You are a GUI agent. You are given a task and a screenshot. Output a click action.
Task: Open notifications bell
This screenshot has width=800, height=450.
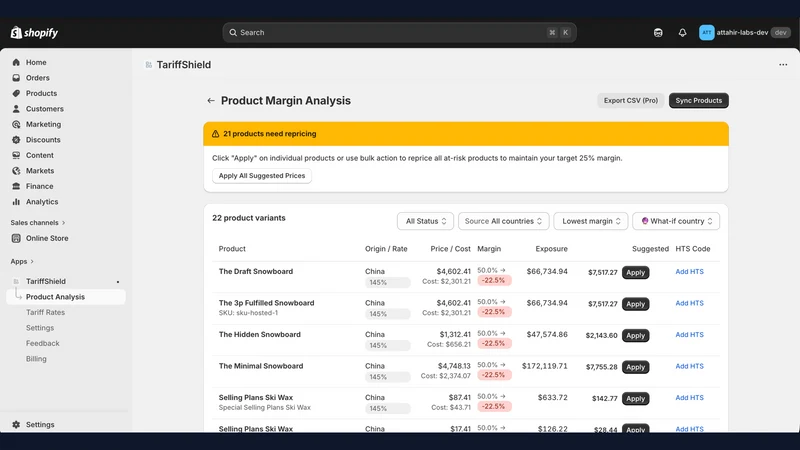pos(682,33)
